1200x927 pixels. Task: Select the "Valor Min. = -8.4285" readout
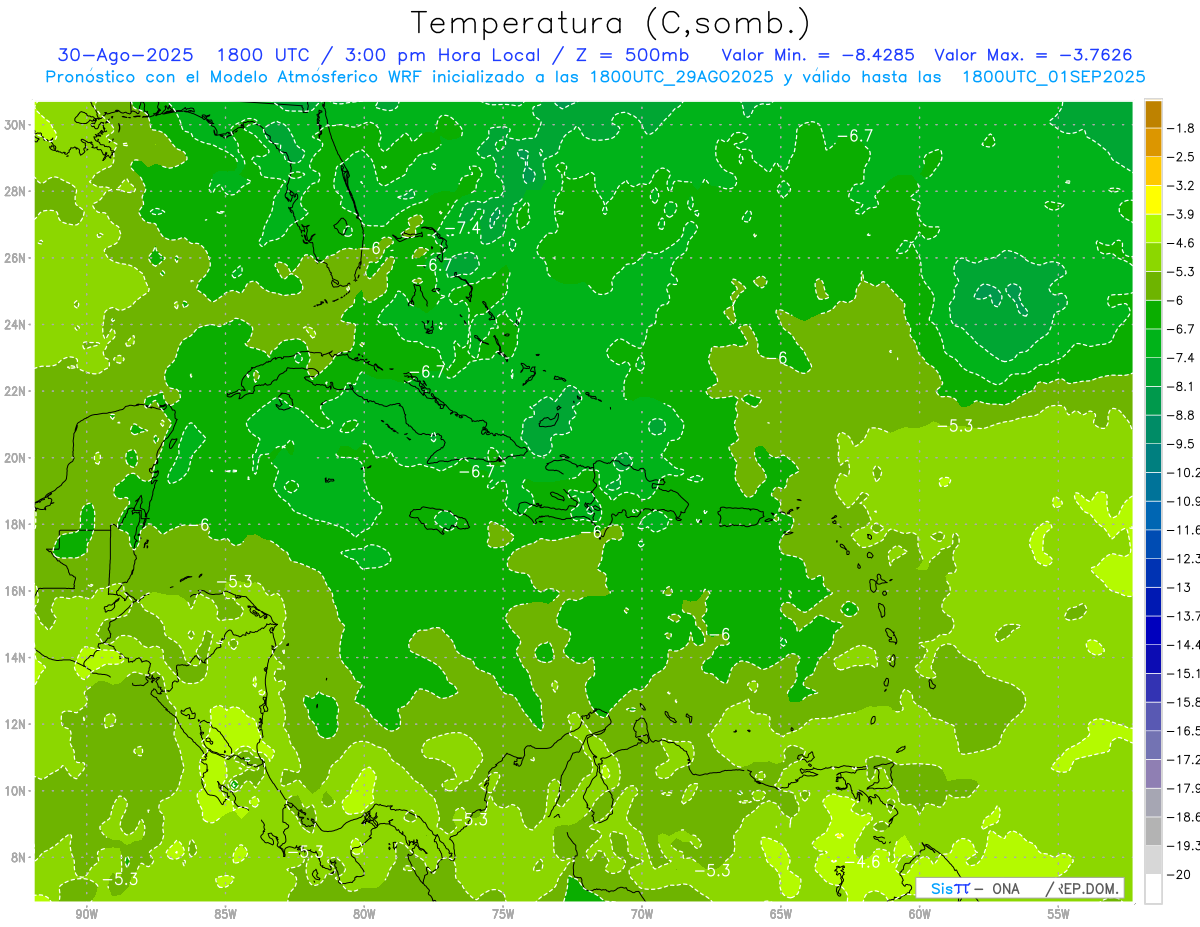click(816, 55)
